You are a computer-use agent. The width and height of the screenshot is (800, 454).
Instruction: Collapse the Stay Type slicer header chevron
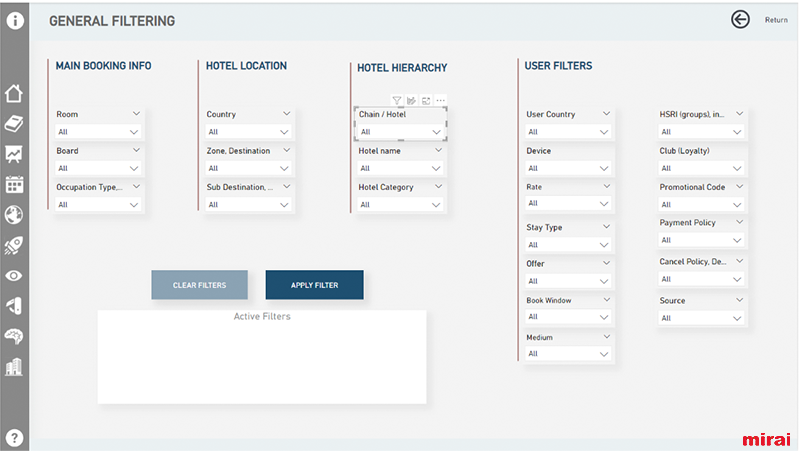[605, 227]
